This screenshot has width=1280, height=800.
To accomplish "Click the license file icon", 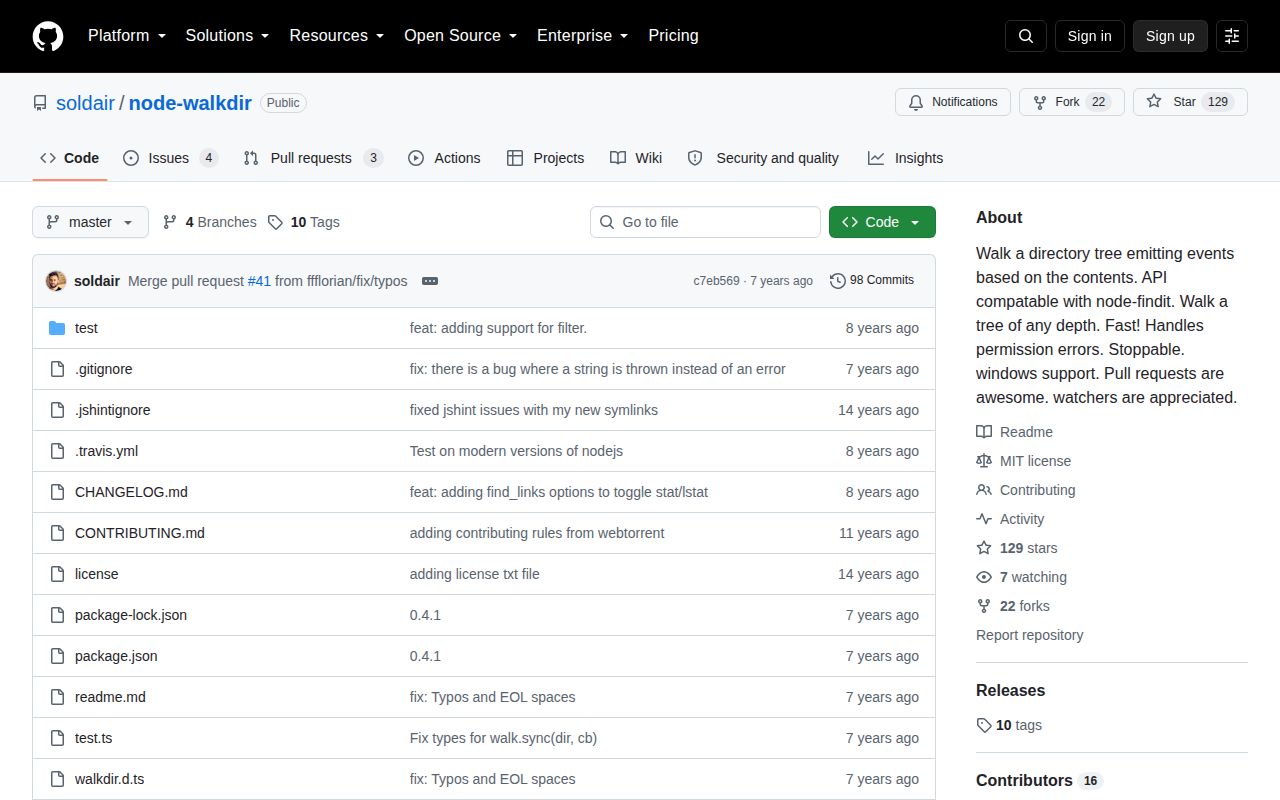I will point(57,574).
